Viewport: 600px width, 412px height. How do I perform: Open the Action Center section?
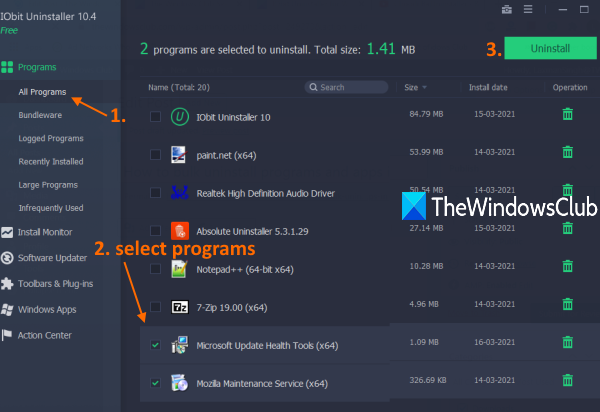tap(44, 335)
